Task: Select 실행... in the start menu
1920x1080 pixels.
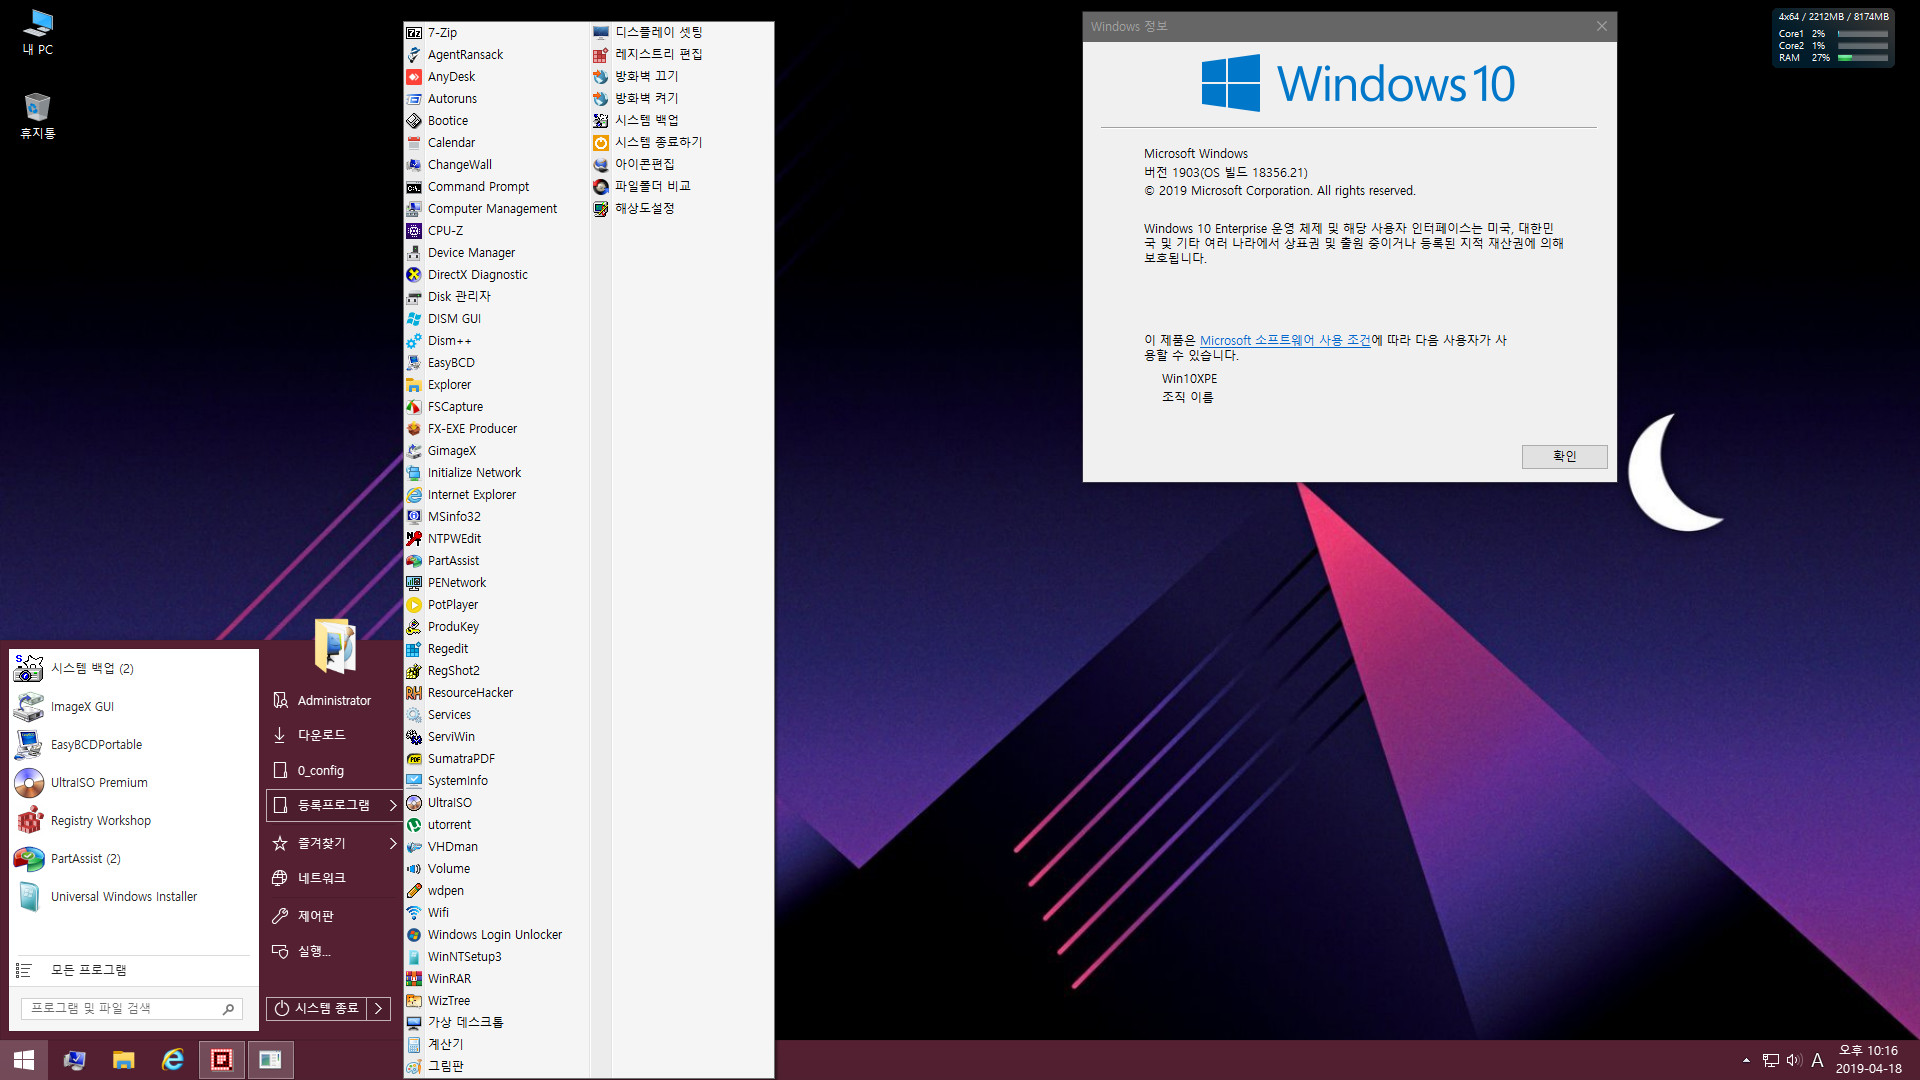Action: (x=314, y=951)
